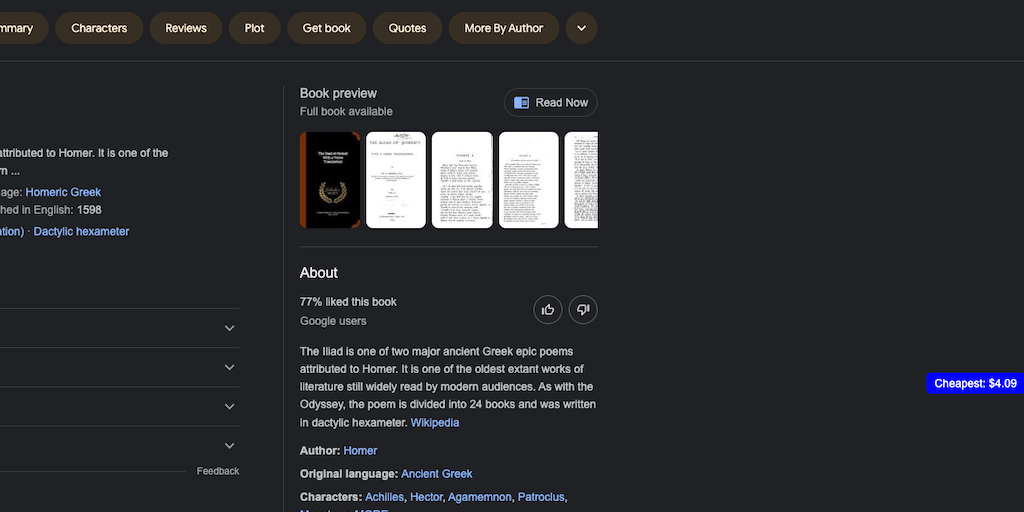Click the Cheapest: $4.09 badge

click(975, 383)
